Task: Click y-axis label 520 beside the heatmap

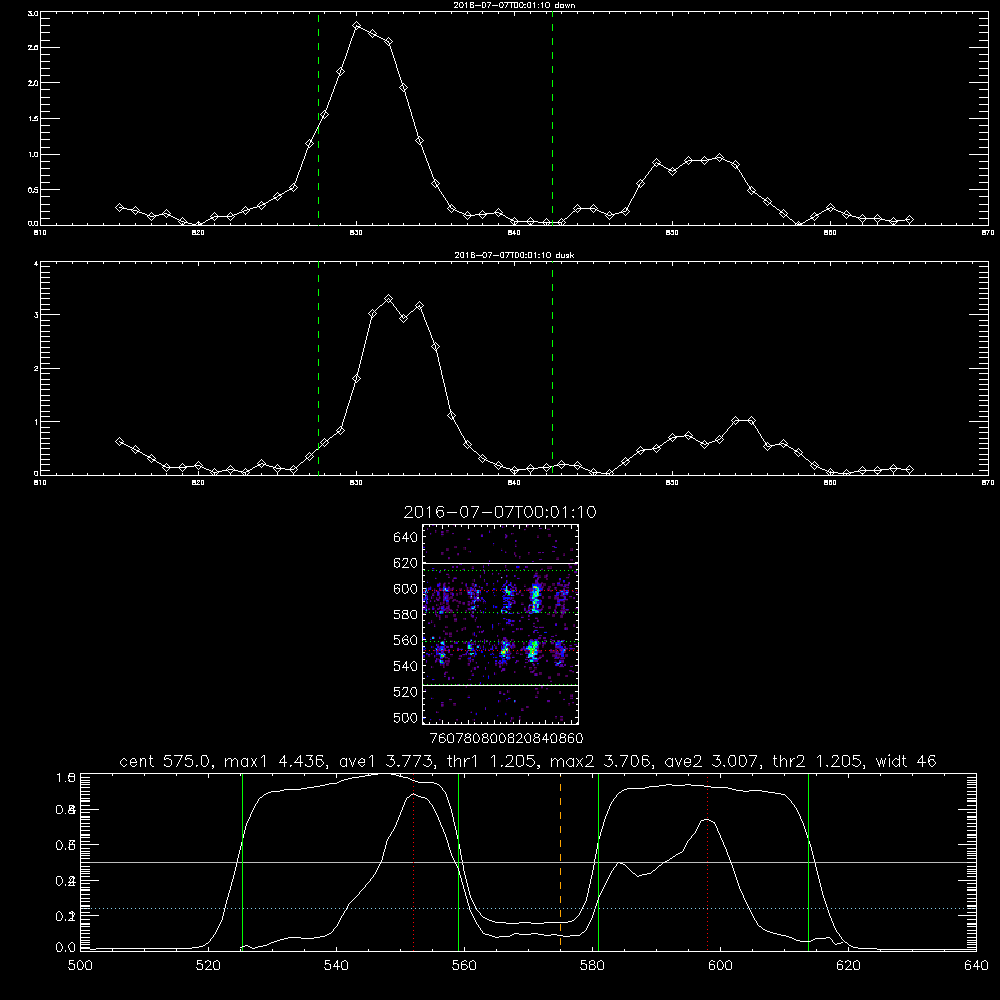Action: pos(406,692)
